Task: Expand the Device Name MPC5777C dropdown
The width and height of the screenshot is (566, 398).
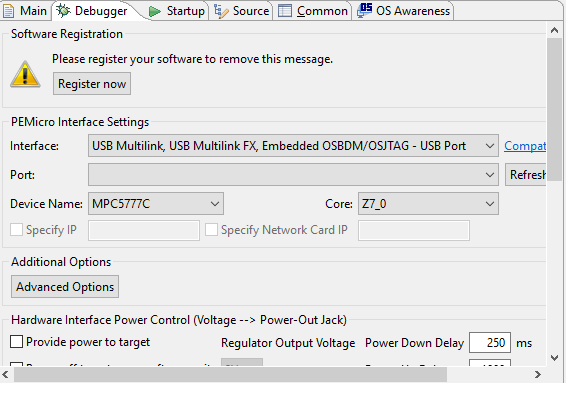Action: click(x=156, y=204)
